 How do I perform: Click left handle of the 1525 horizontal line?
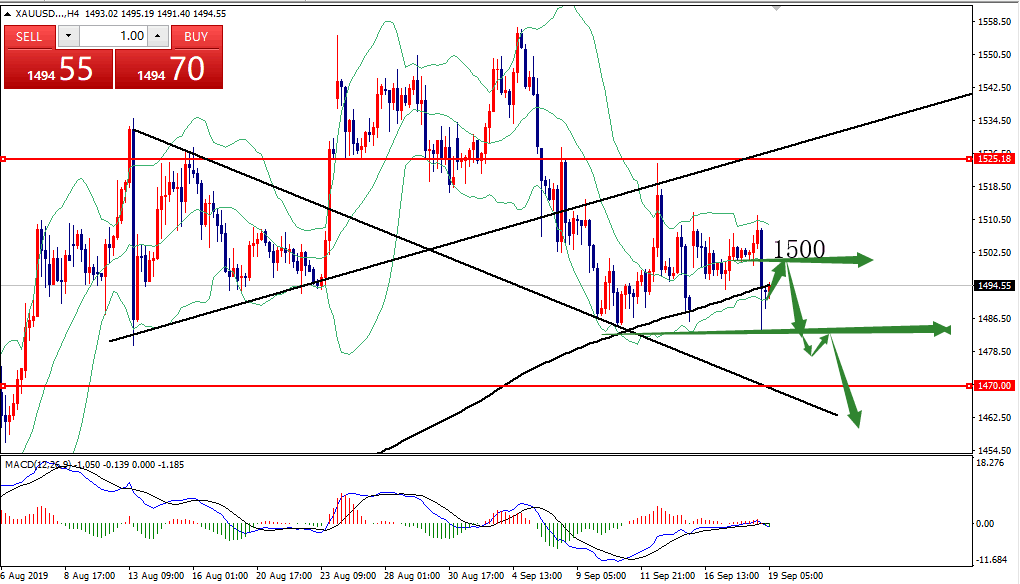[4, 159]
